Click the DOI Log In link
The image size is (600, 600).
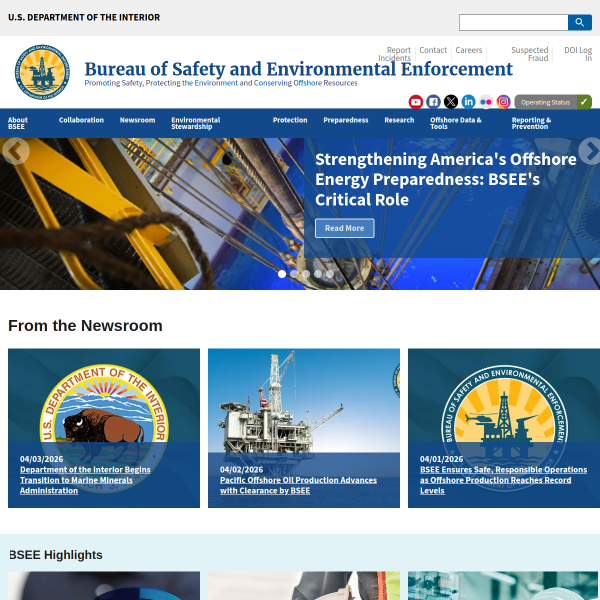pos(578,54)
